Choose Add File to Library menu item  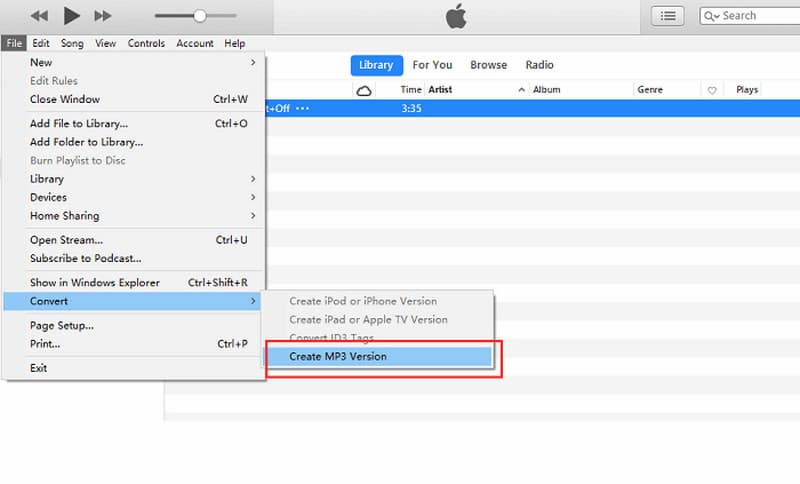tap(134, 123)
